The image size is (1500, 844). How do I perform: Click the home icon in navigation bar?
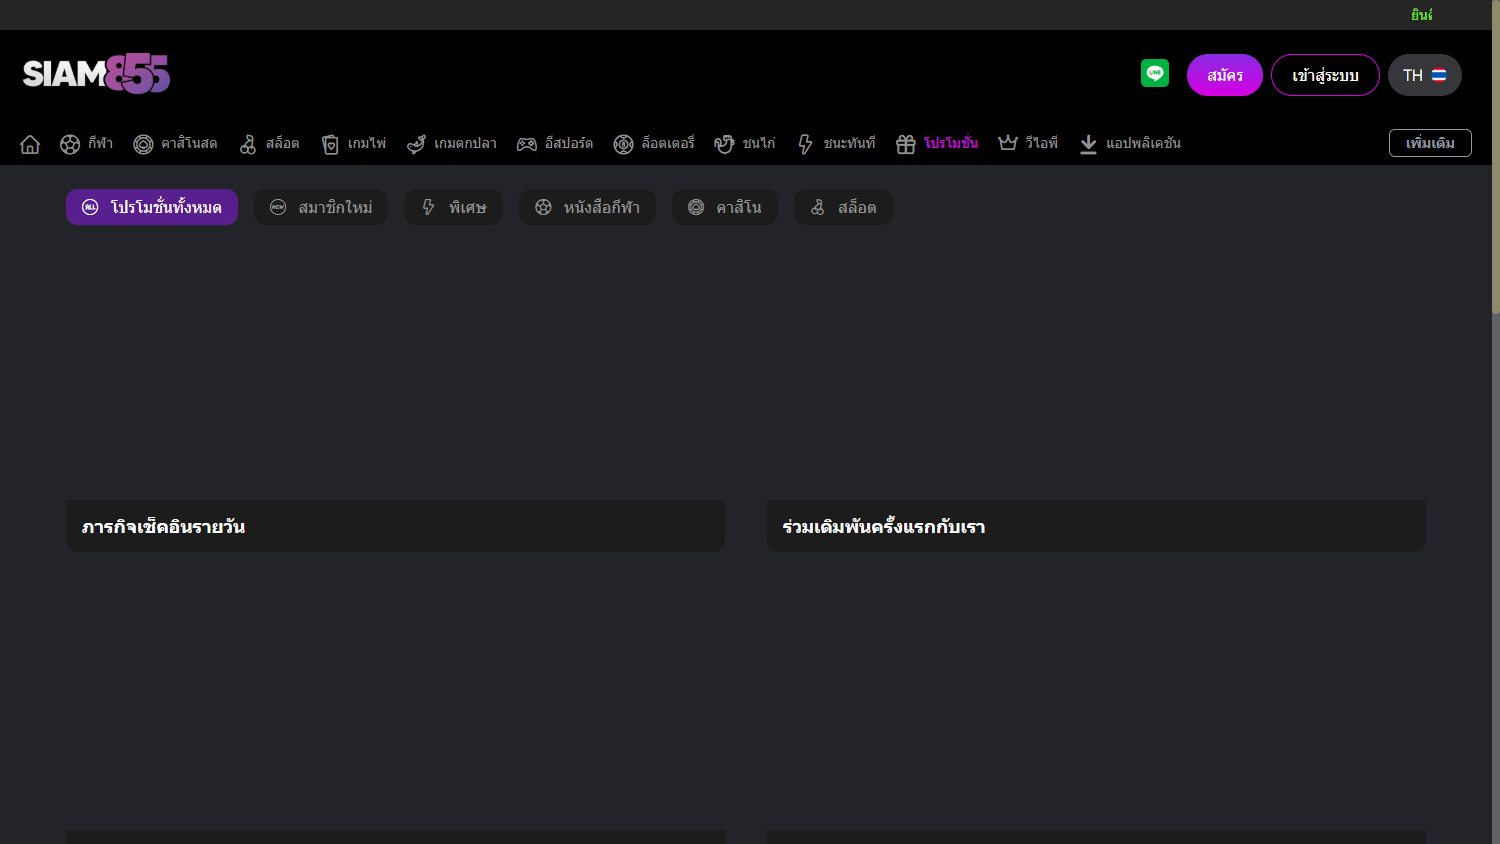(30, 144)
